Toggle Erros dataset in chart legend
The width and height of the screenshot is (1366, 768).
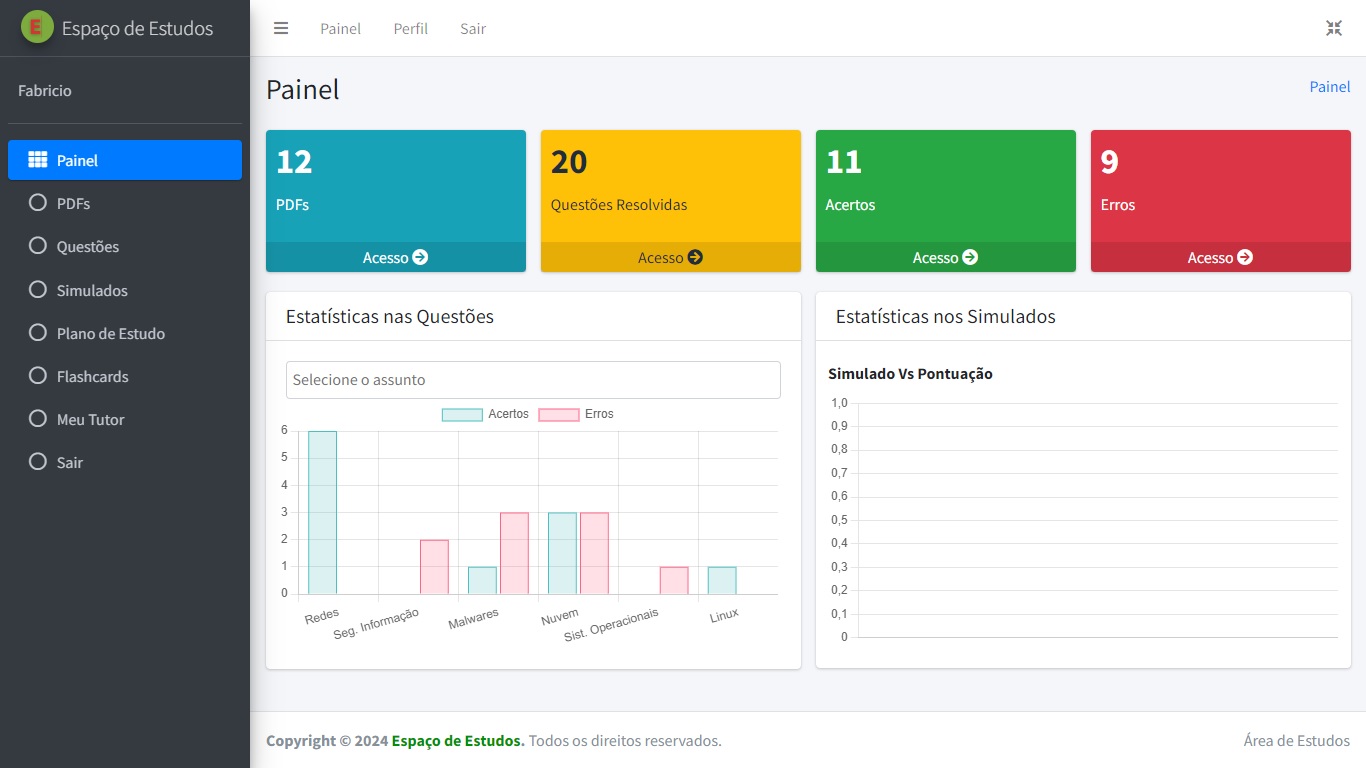pos(577,414)
